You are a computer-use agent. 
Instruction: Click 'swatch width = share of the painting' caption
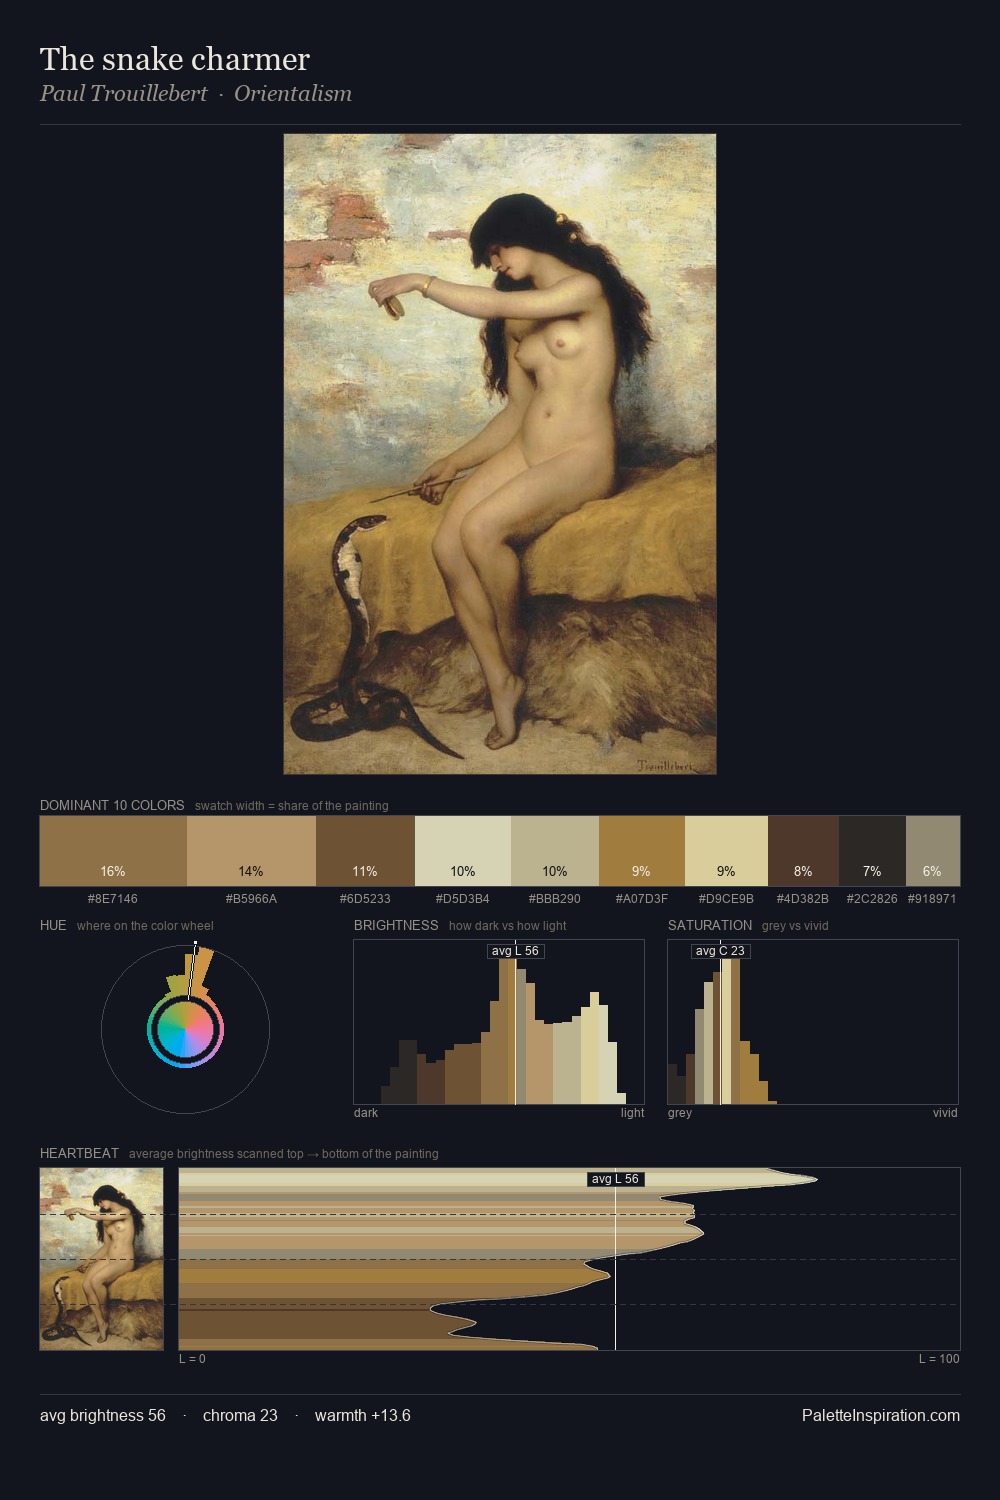tap(292, 806)
